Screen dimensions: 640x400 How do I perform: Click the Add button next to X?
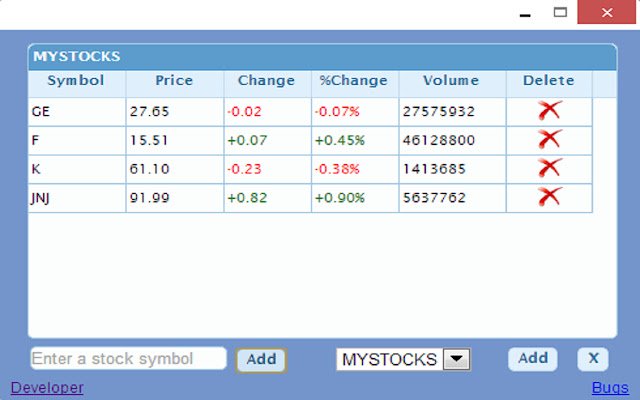[x=533, y=359]
